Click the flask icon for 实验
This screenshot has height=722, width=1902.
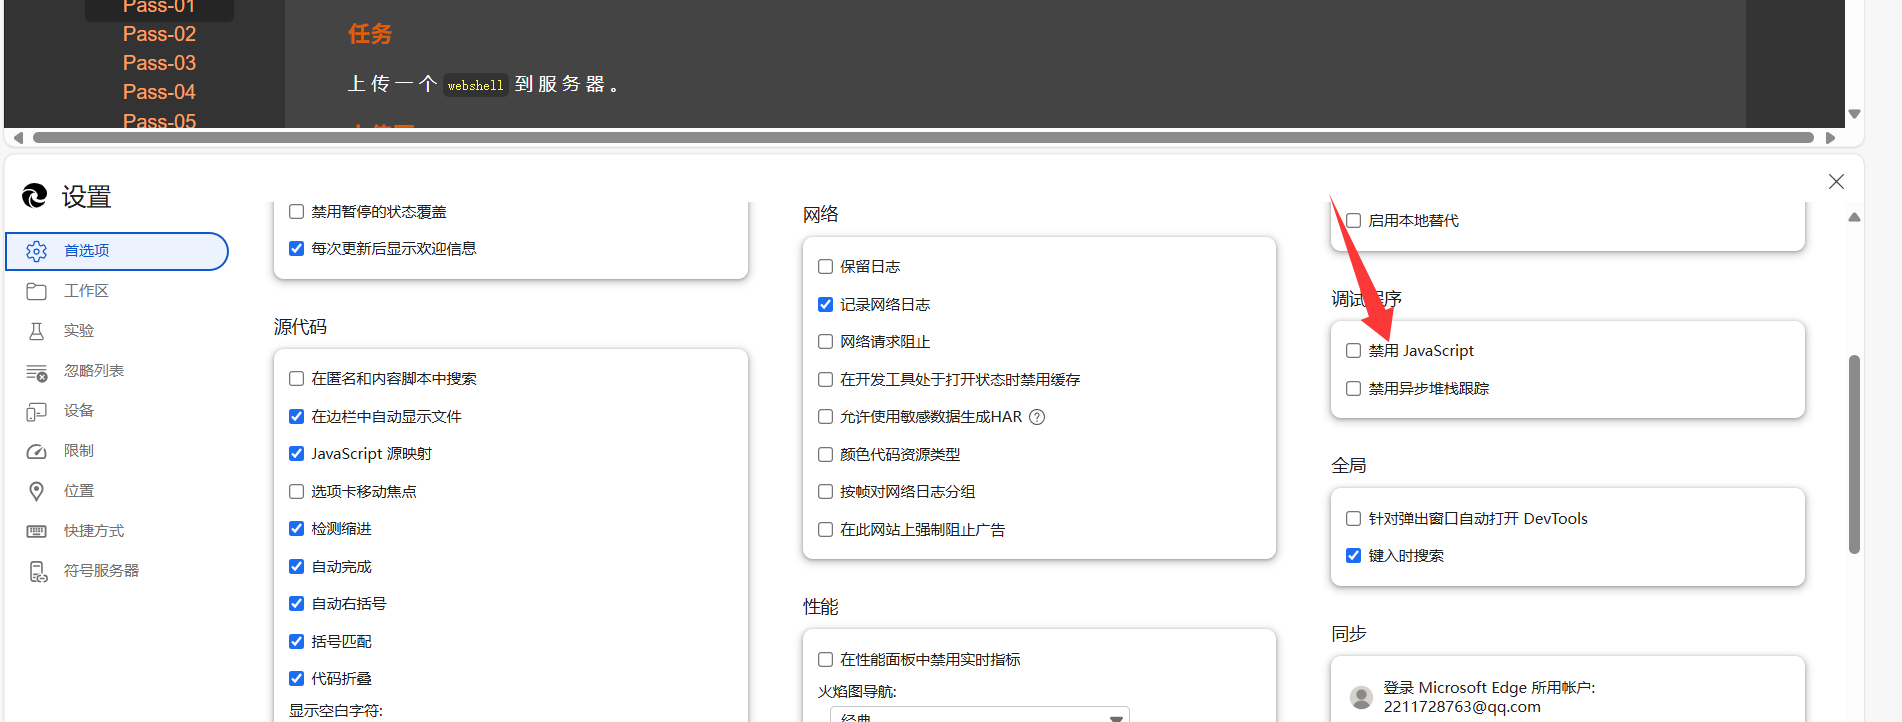(37, 331)
